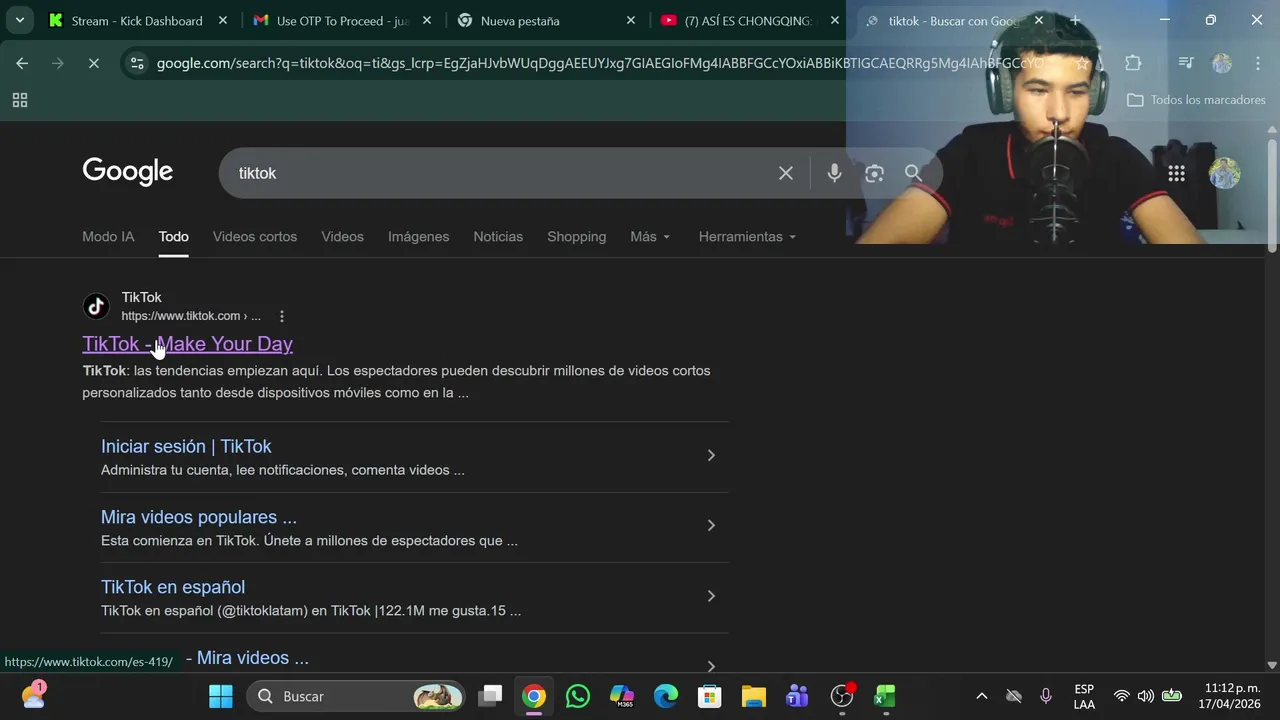
Task: Expand the TikTok en español chevron
Action: pos(711,596)
